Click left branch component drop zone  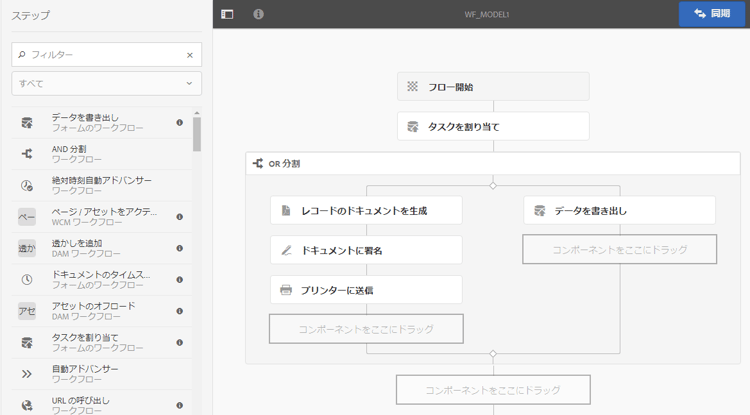[366, 329]
